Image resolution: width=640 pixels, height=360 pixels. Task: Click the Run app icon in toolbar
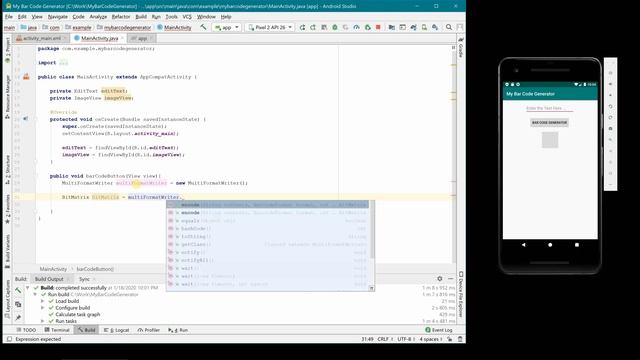click(302, 27)
